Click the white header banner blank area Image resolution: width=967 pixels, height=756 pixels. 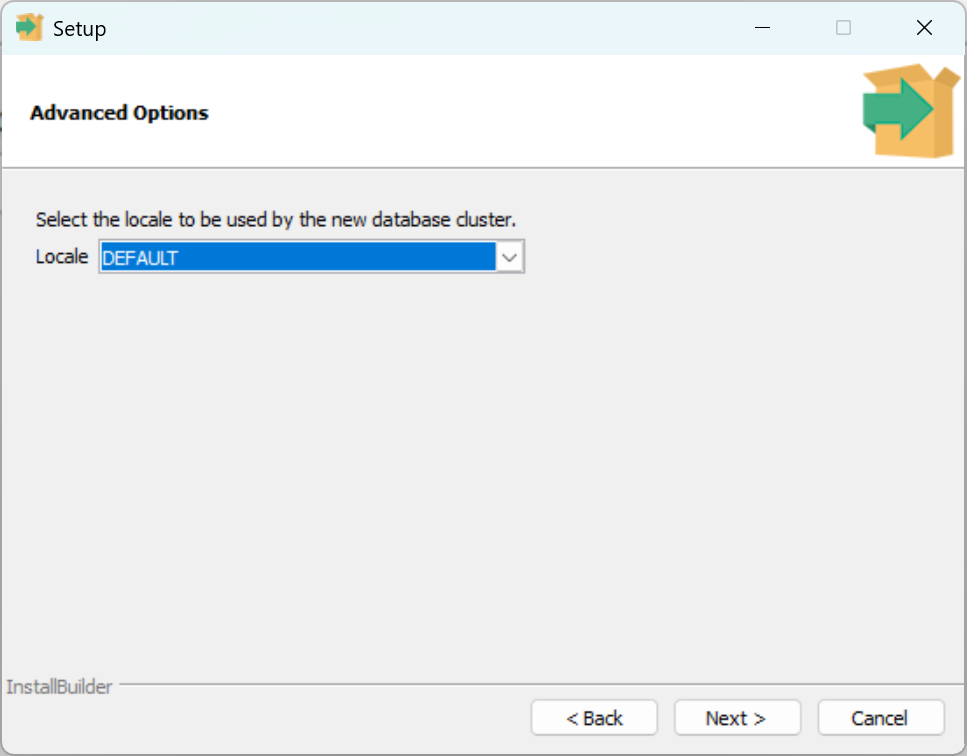click(520, 112)
